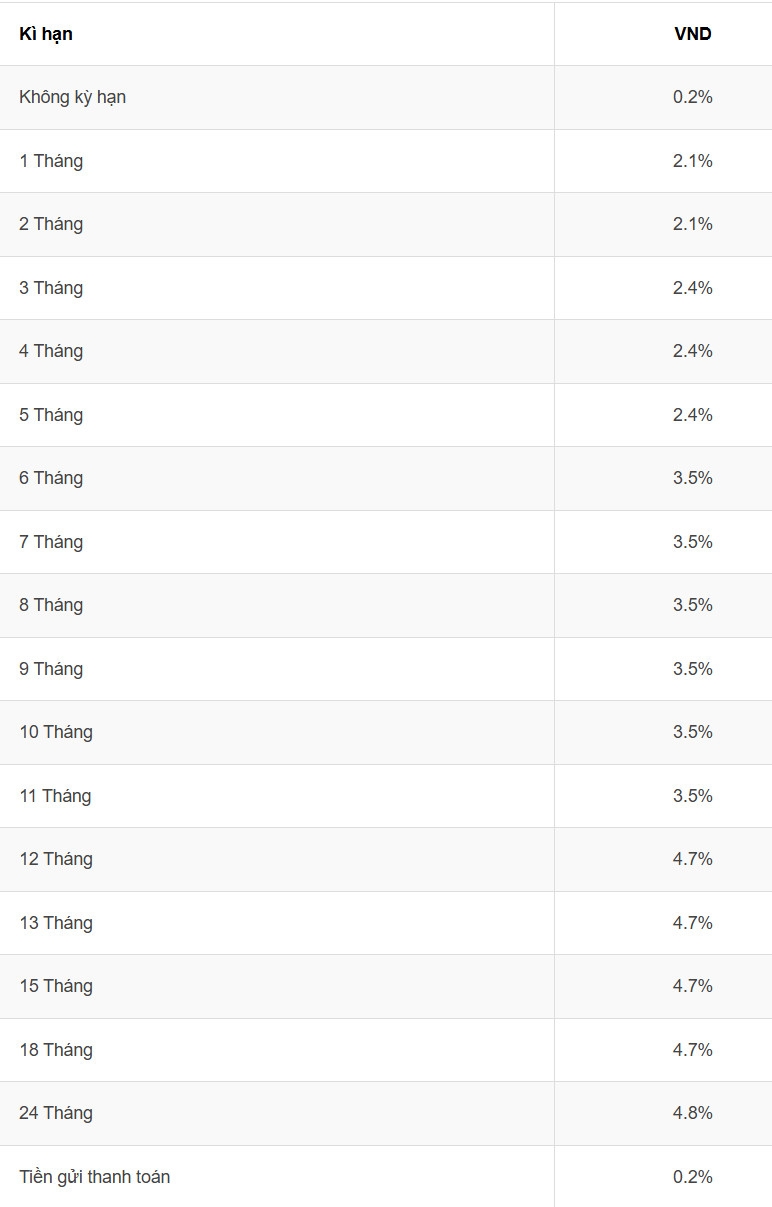The width and height of the screenshot is (772, 1207).
Task: Select the "18 Tháng" row label
Action: pyautogui.click(x=56, y=1050)
